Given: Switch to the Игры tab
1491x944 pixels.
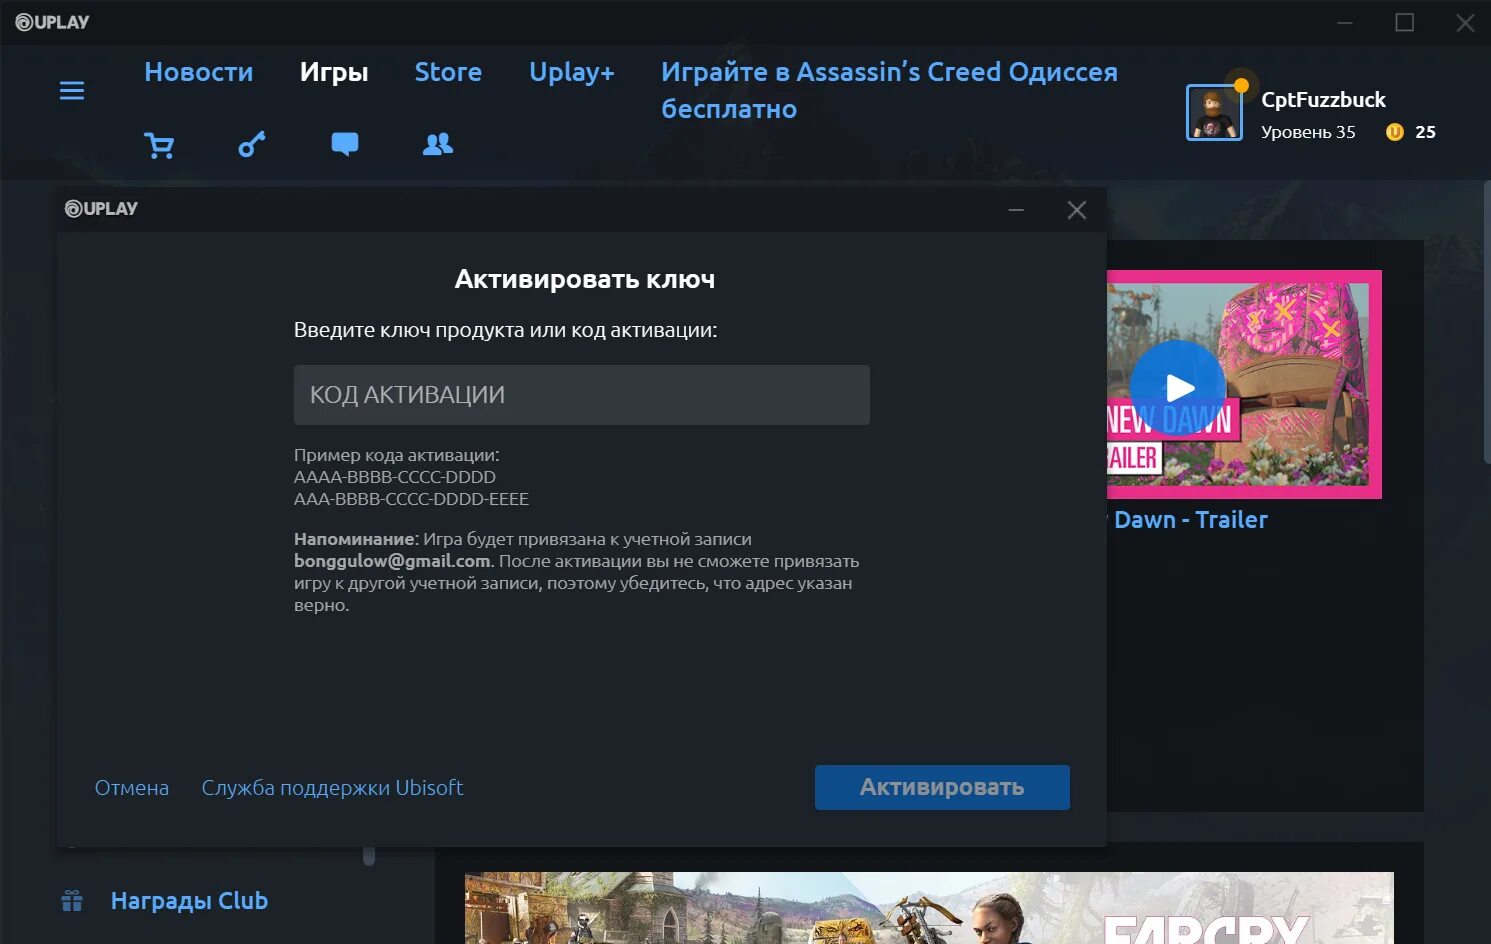Looking at the screenshot, I should 334,72.
